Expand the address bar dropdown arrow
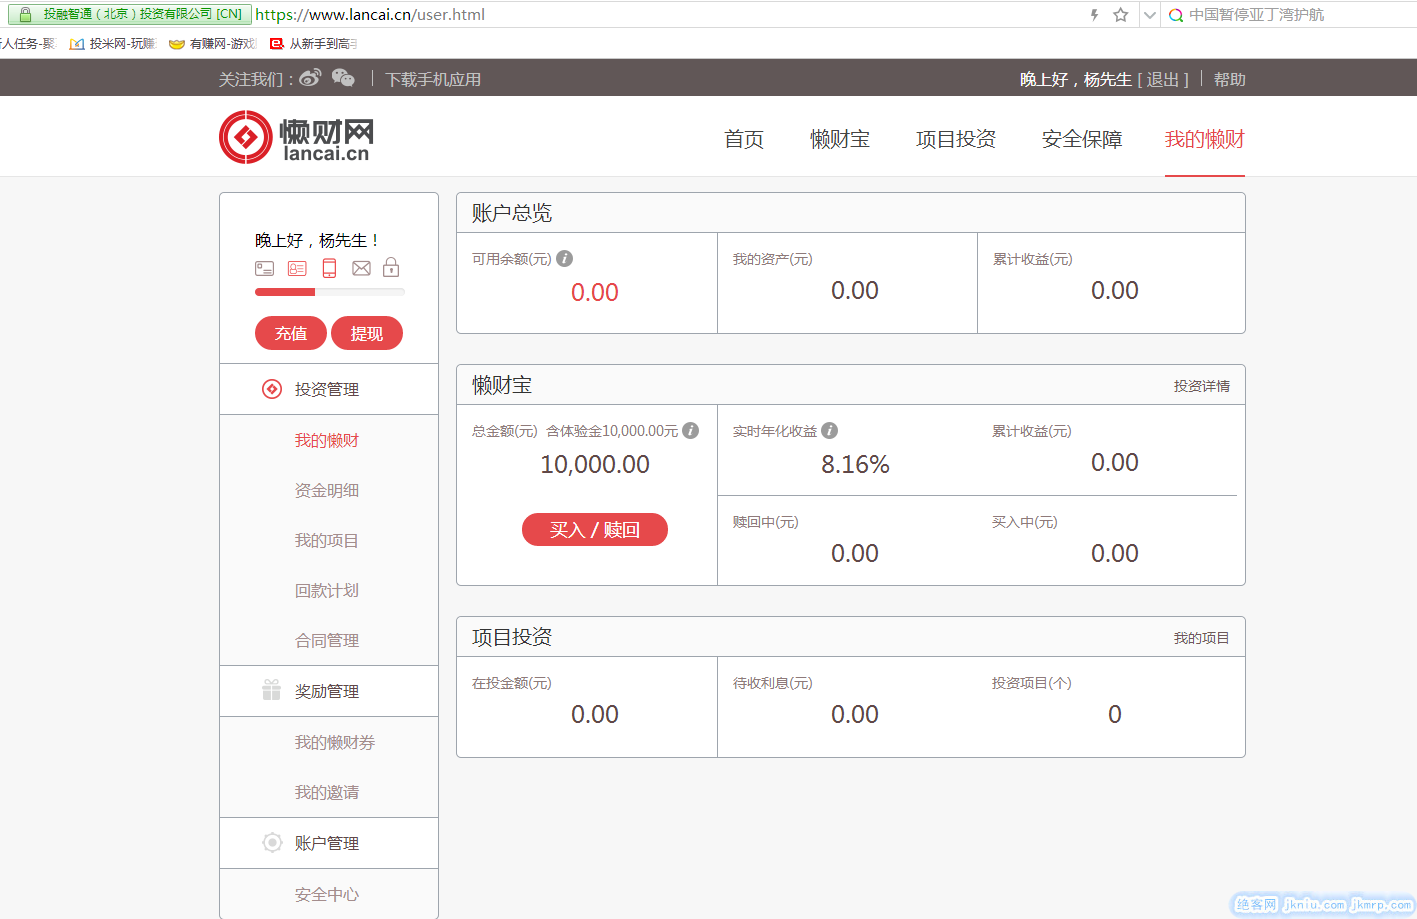 coord(1149,15)
